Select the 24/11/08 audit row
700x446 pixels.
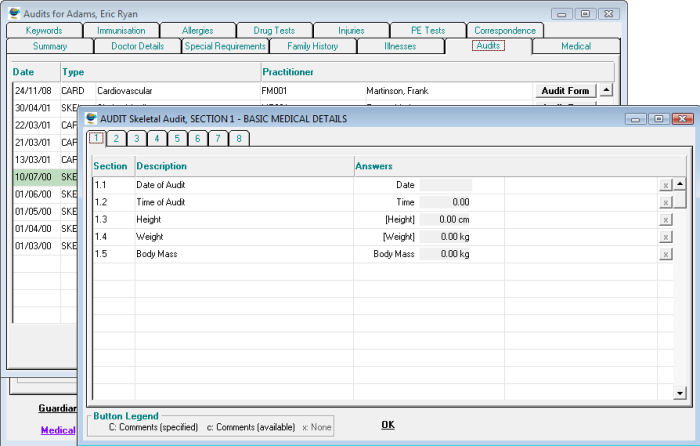(x=274, y=91)
